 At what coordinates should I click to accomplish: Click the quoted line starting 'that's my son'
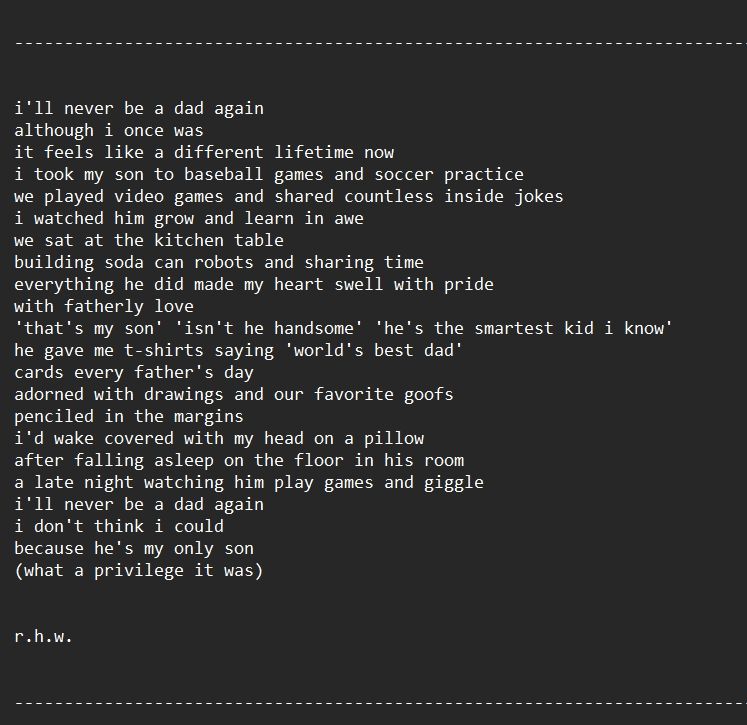click(x=343, y=328)
